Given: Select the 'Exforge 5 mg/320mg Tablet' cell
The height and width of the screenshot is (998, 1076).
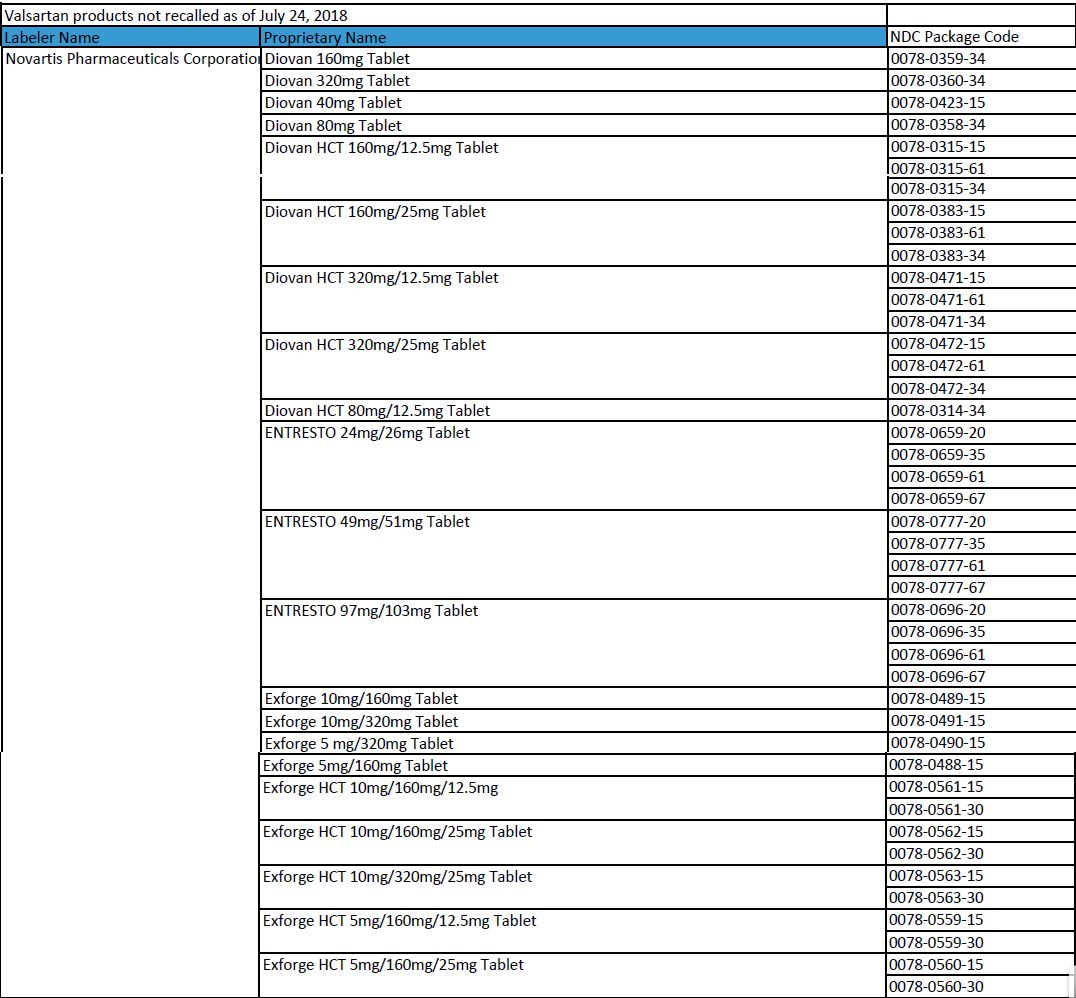Looking at the screenshot, I should coord(574,743).
